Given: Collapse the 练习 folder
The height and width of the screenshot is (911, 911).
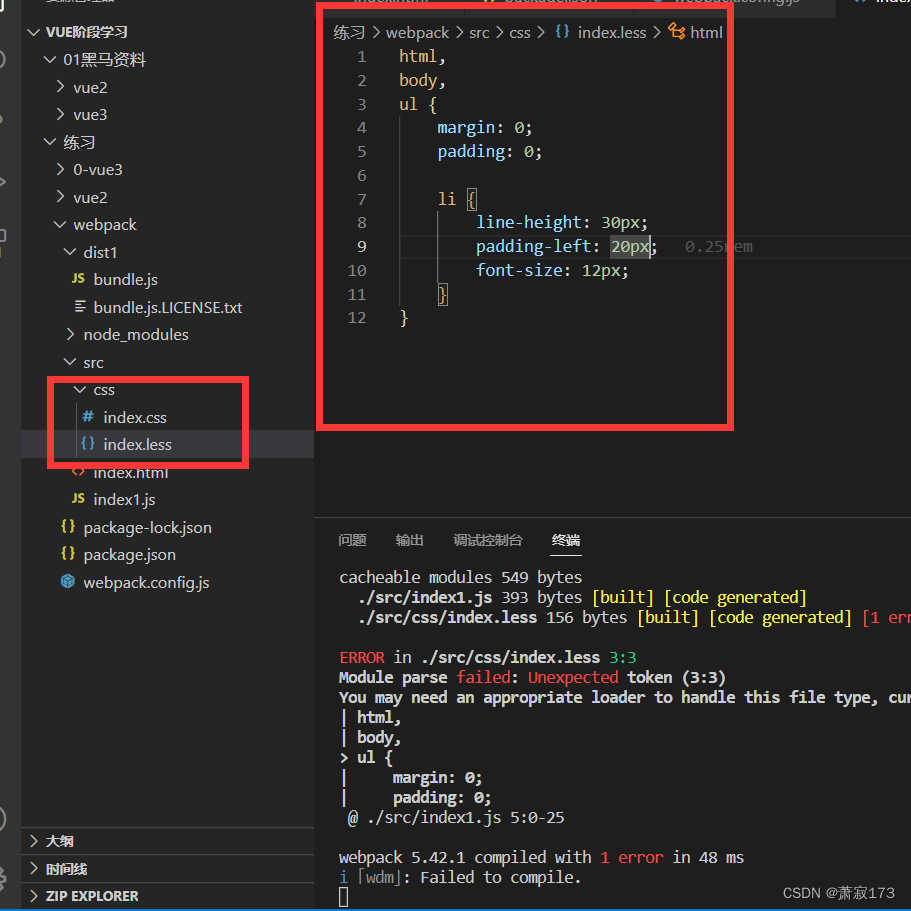Looking at the screenshot, I should click(x=51, y=142).
